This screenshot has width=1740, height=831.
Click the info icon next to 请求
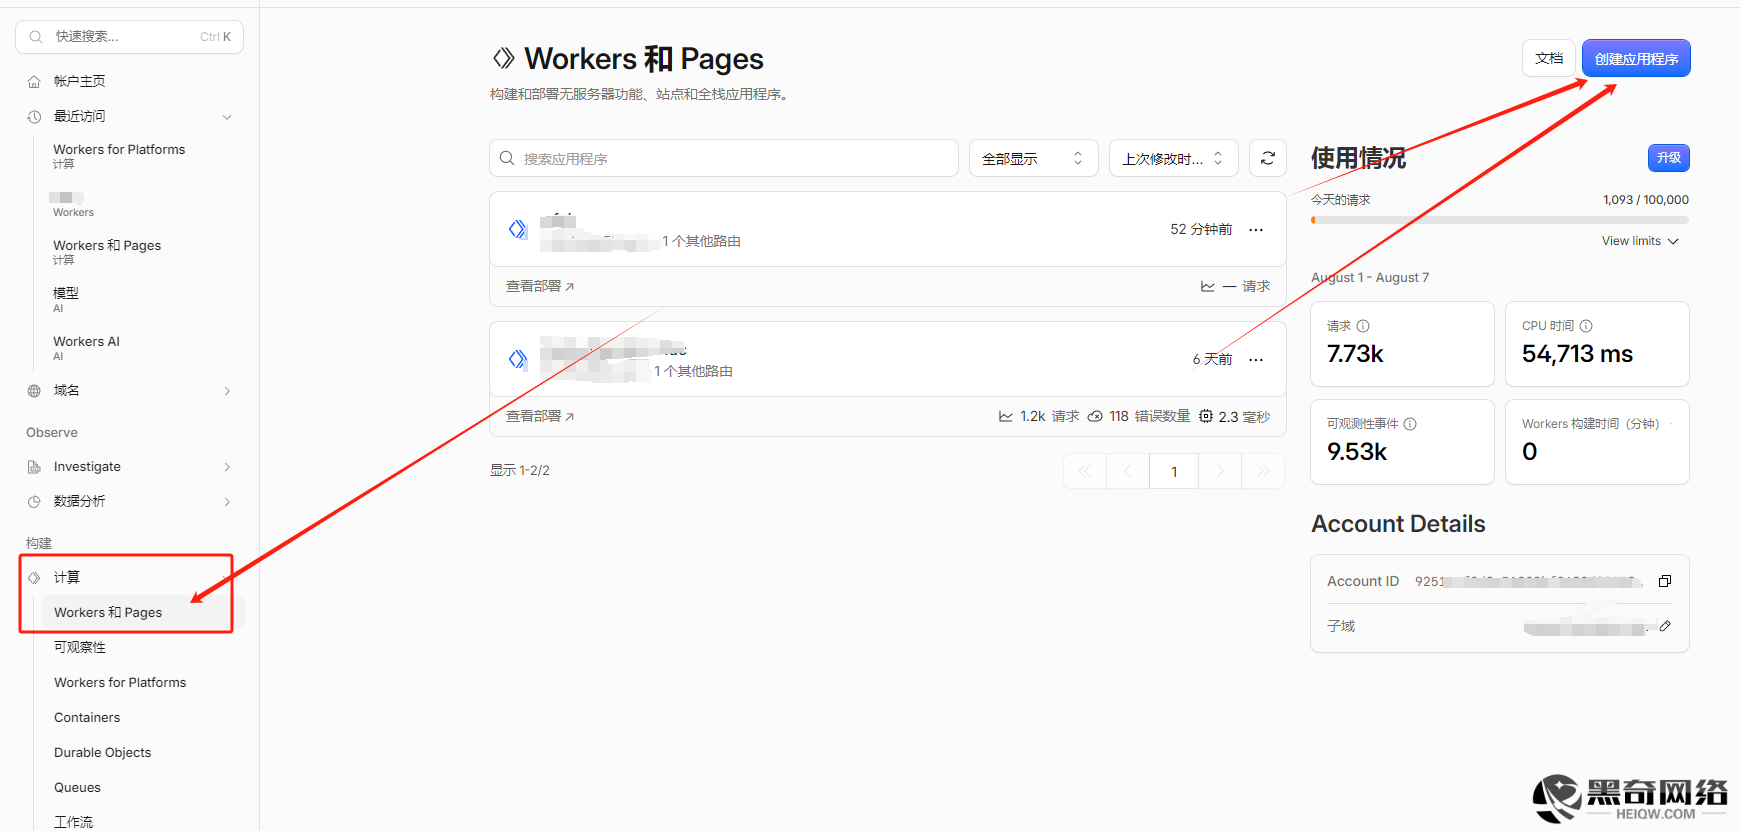(1363, 326)
